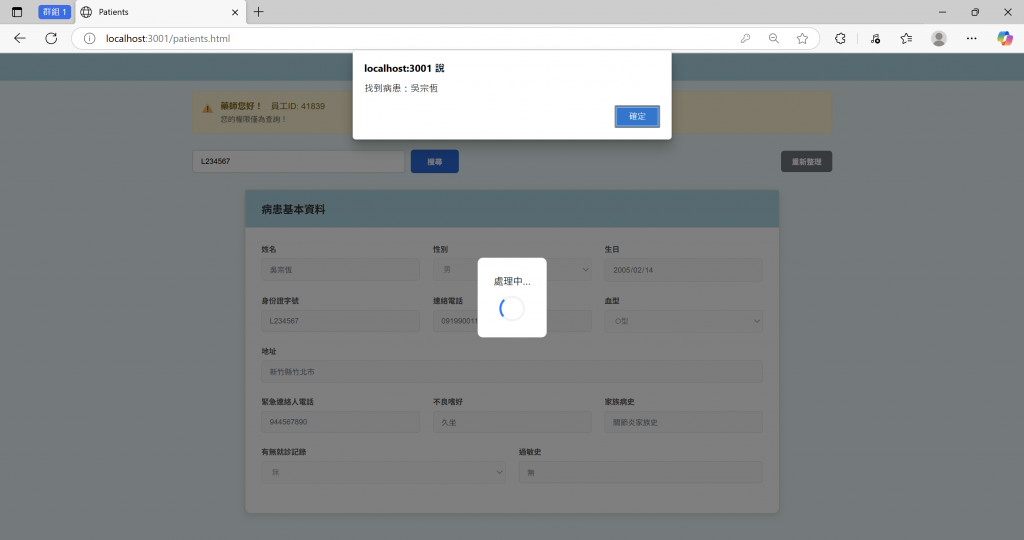1024x540 pixels.
Task: Open the 有無就診記錄 dropdown
Action: 383,472
